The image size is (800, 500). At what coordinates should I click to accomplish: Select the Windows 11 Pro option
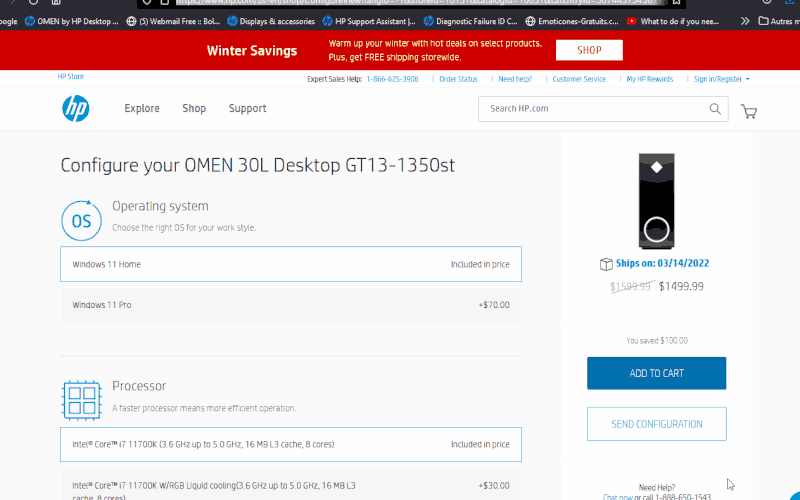click(x=291, y=305)
